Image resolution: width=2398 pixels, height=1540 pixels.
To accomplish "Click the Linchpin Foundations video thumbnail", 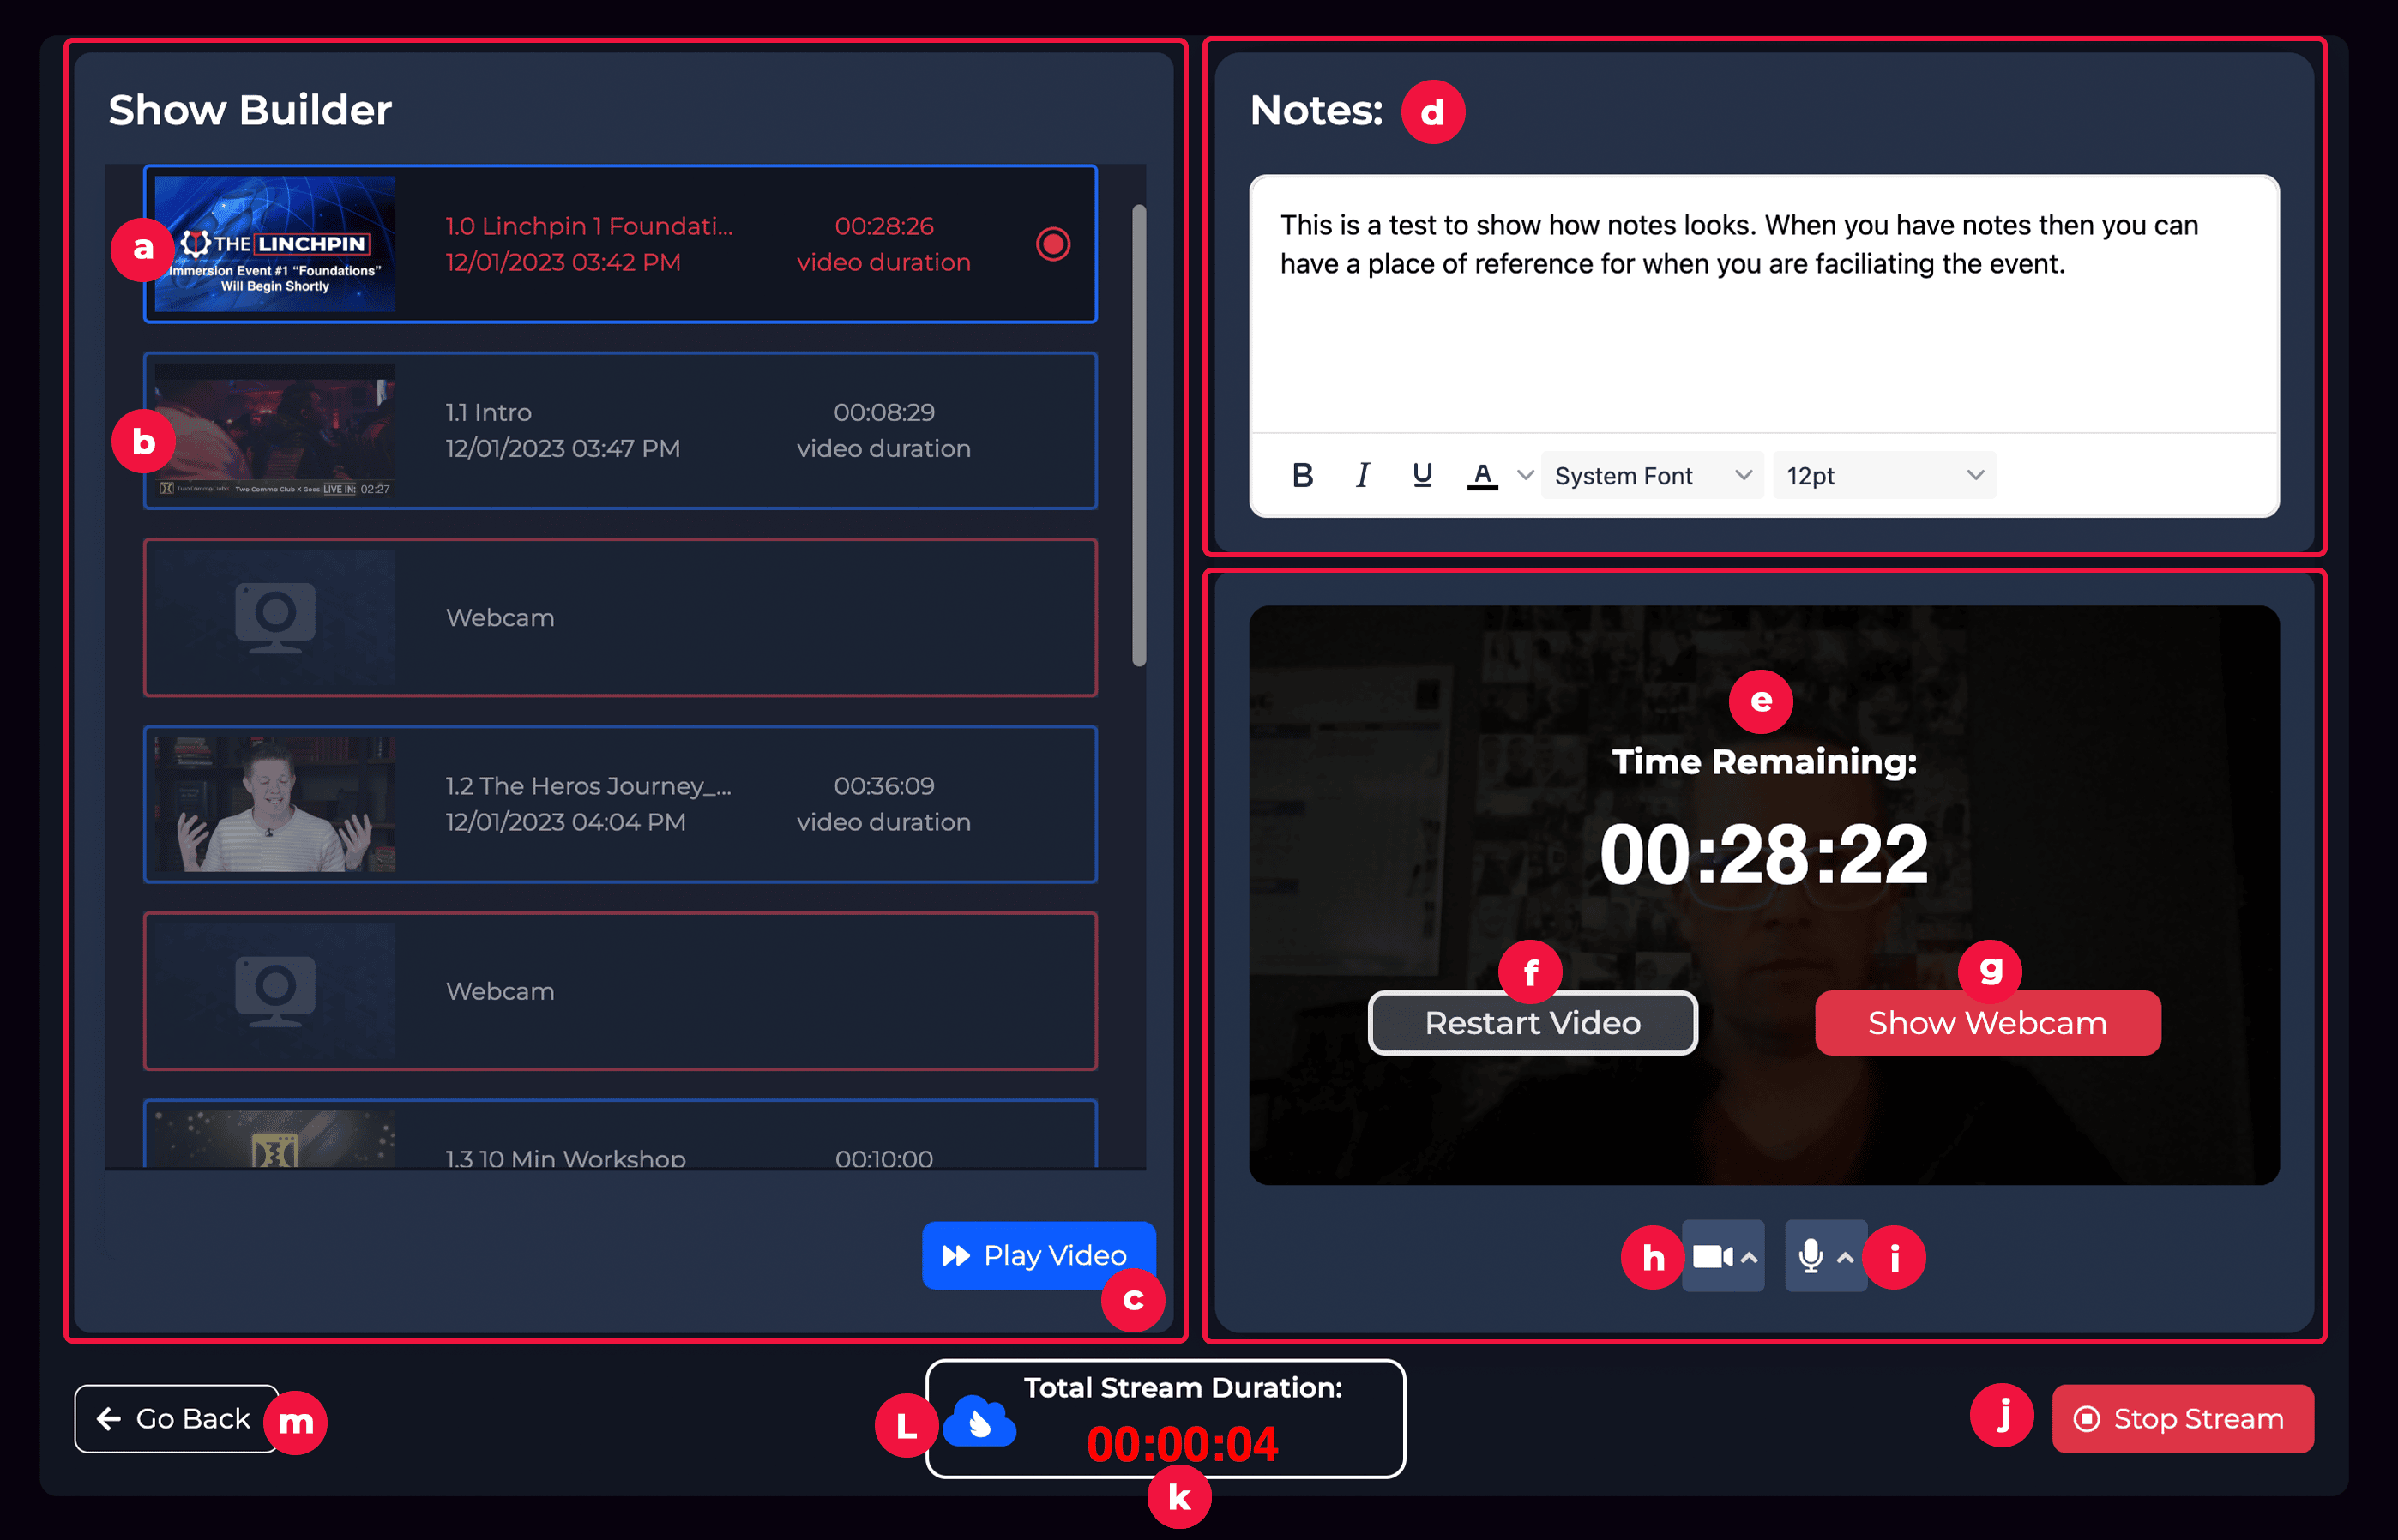I will click(x=275, y=244).
